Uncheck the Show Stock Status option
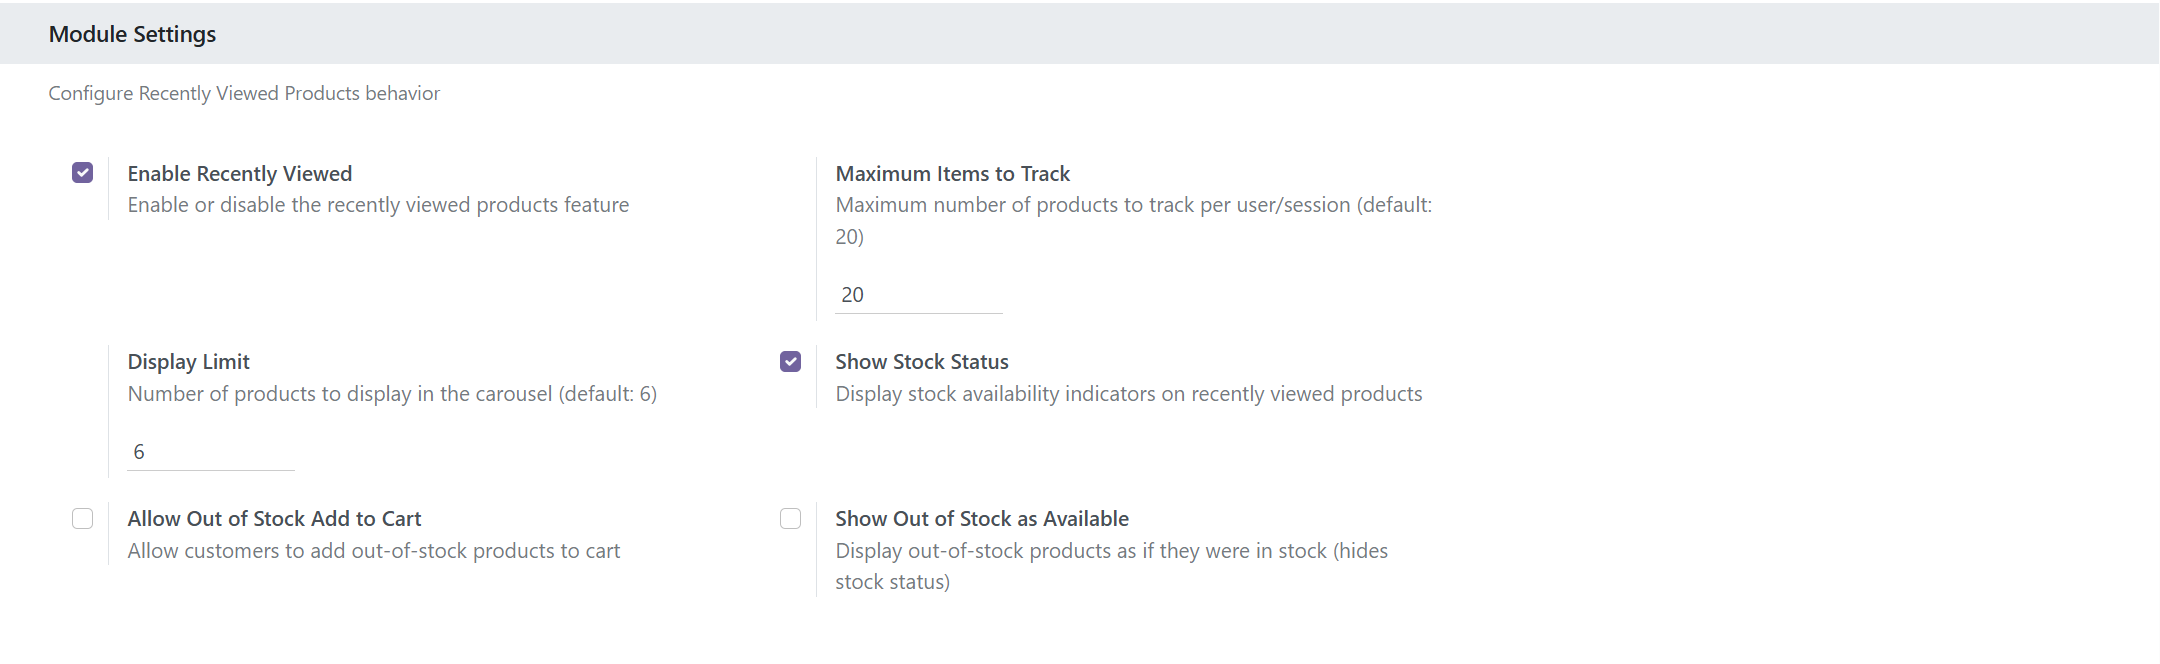This screenshot has width=2160, height=664. (x=792, y=361)
